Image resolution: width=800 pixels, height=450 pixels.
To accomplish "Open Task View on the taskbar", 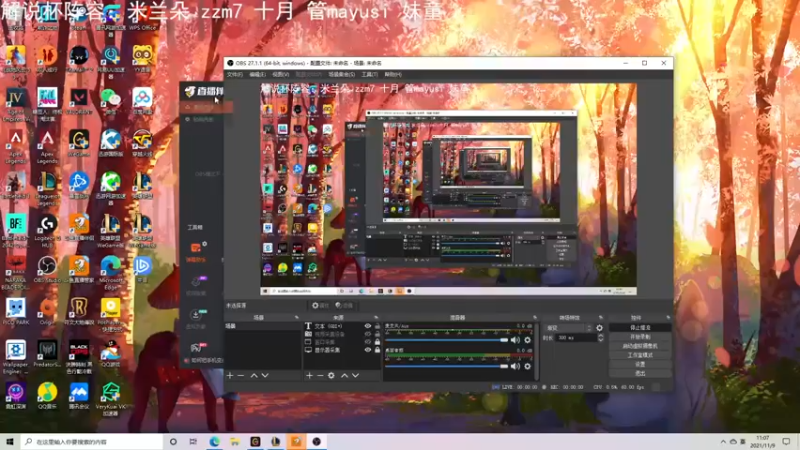I will [193, 441].
